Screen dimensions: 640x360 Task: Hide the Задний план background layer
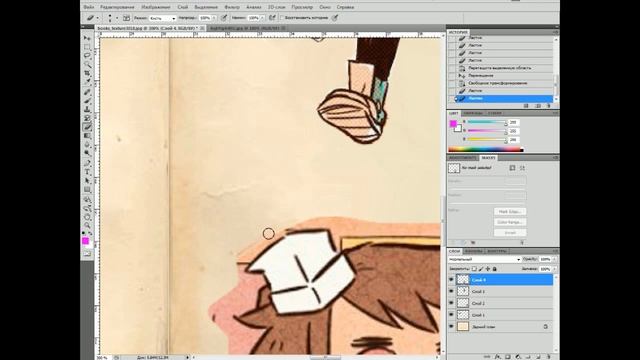click(451, 327)
